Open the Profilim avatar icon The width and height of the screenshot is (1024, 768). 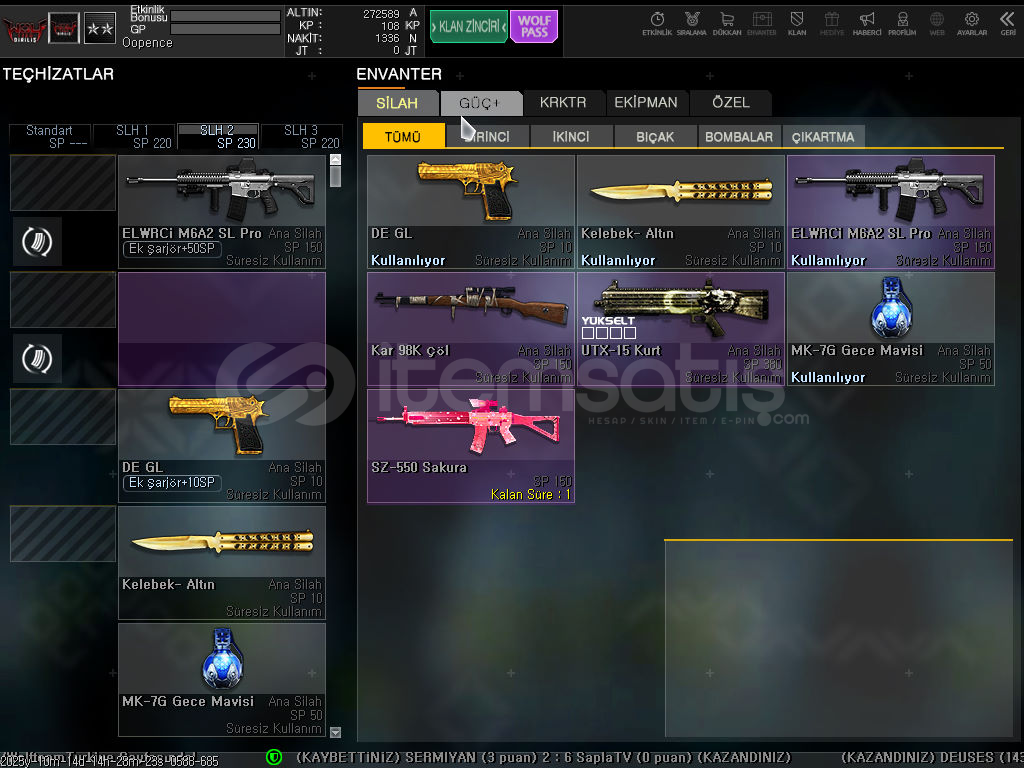click(902, 23)
